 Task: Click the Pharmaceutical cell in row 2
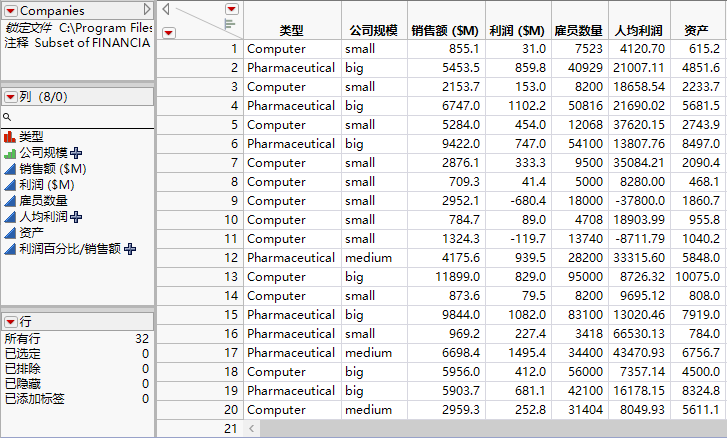(x=293, y=68)
